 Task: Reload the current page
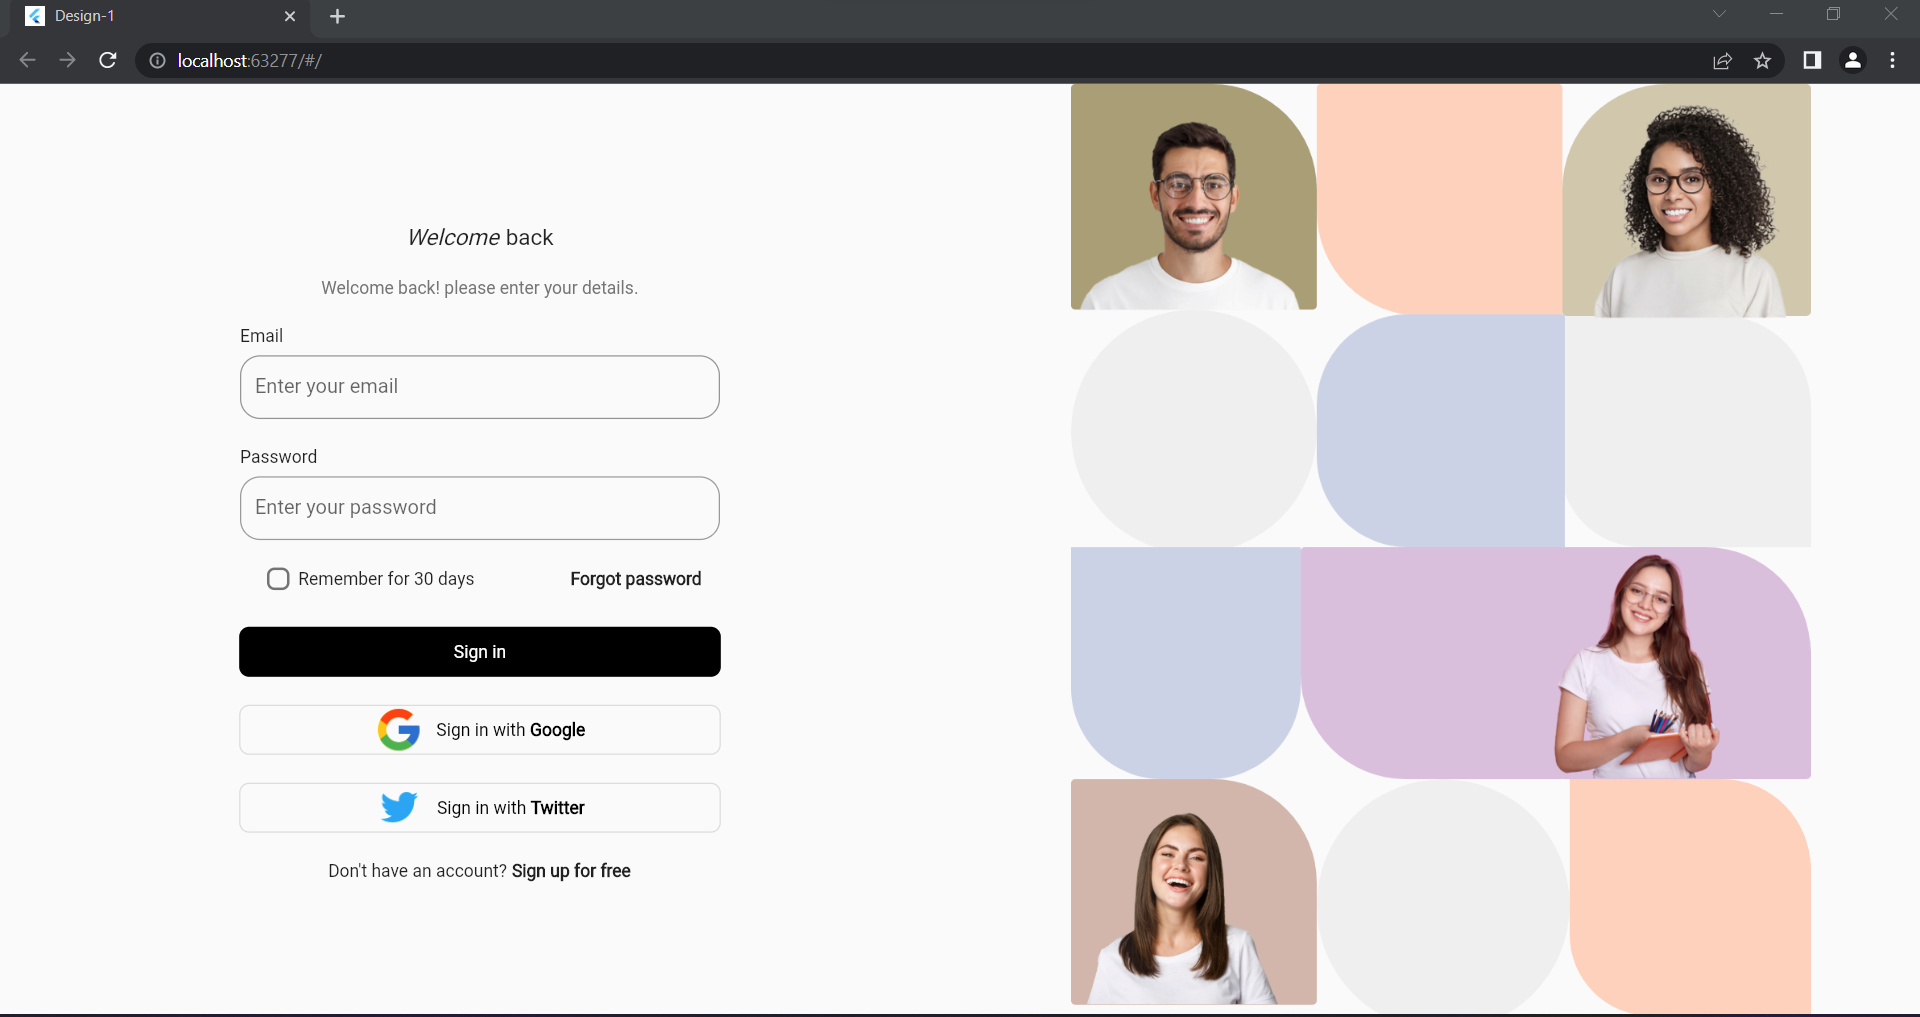pos(107,60)
